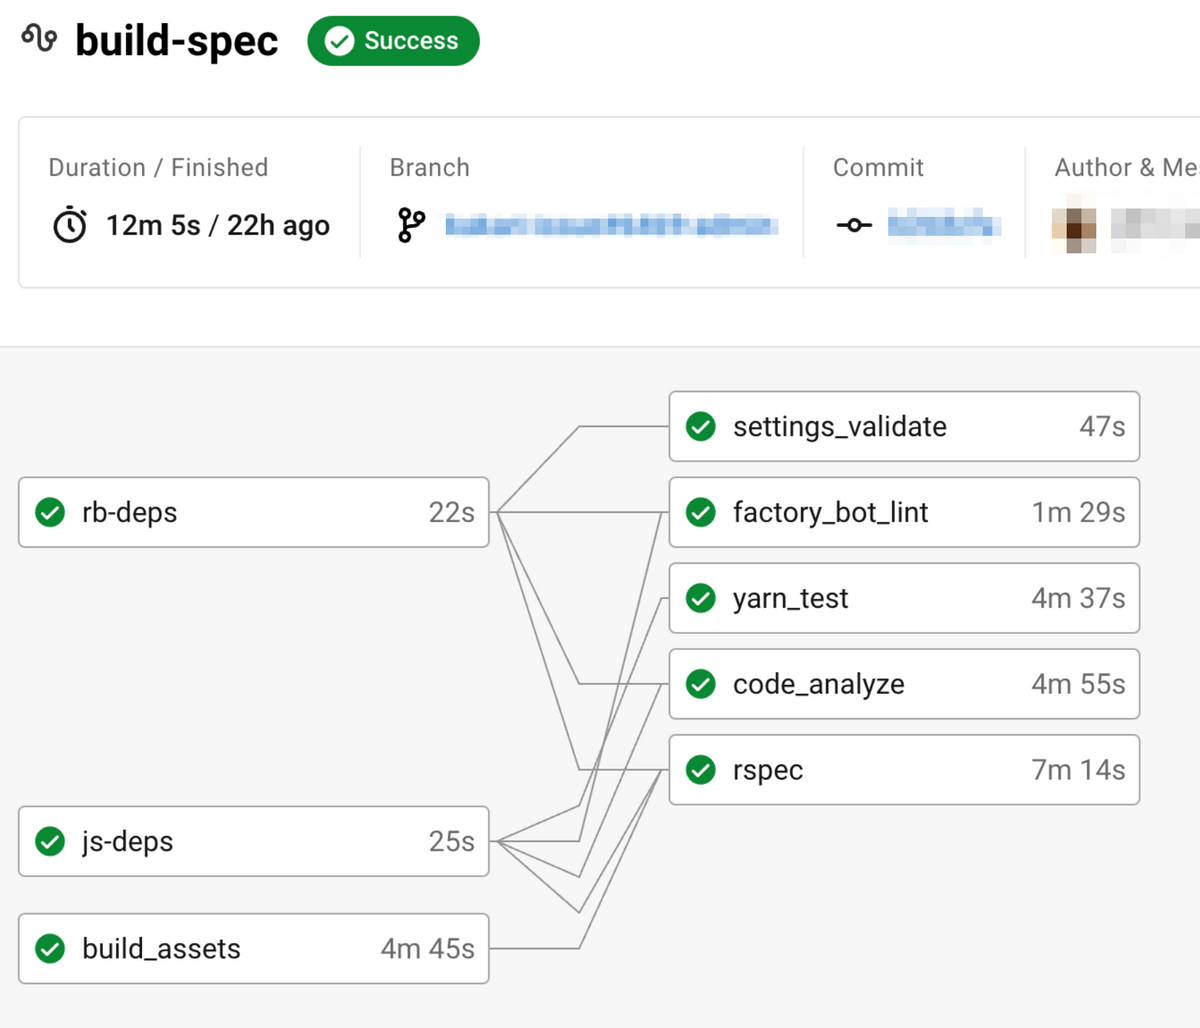This screenshot has width=1200, height=1028.
Task: Open the rb-deps job
Action: pyautogui.click(x=253, y=512)
